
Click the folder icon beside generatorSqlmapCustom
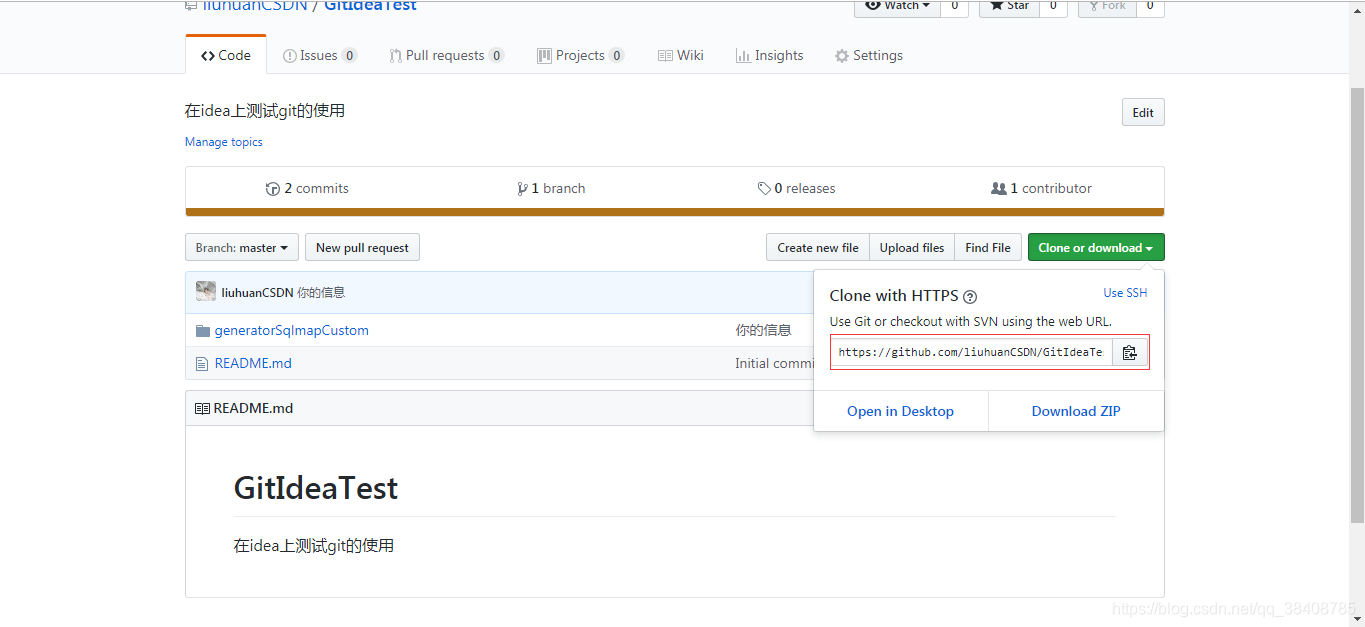click(203, 330)
